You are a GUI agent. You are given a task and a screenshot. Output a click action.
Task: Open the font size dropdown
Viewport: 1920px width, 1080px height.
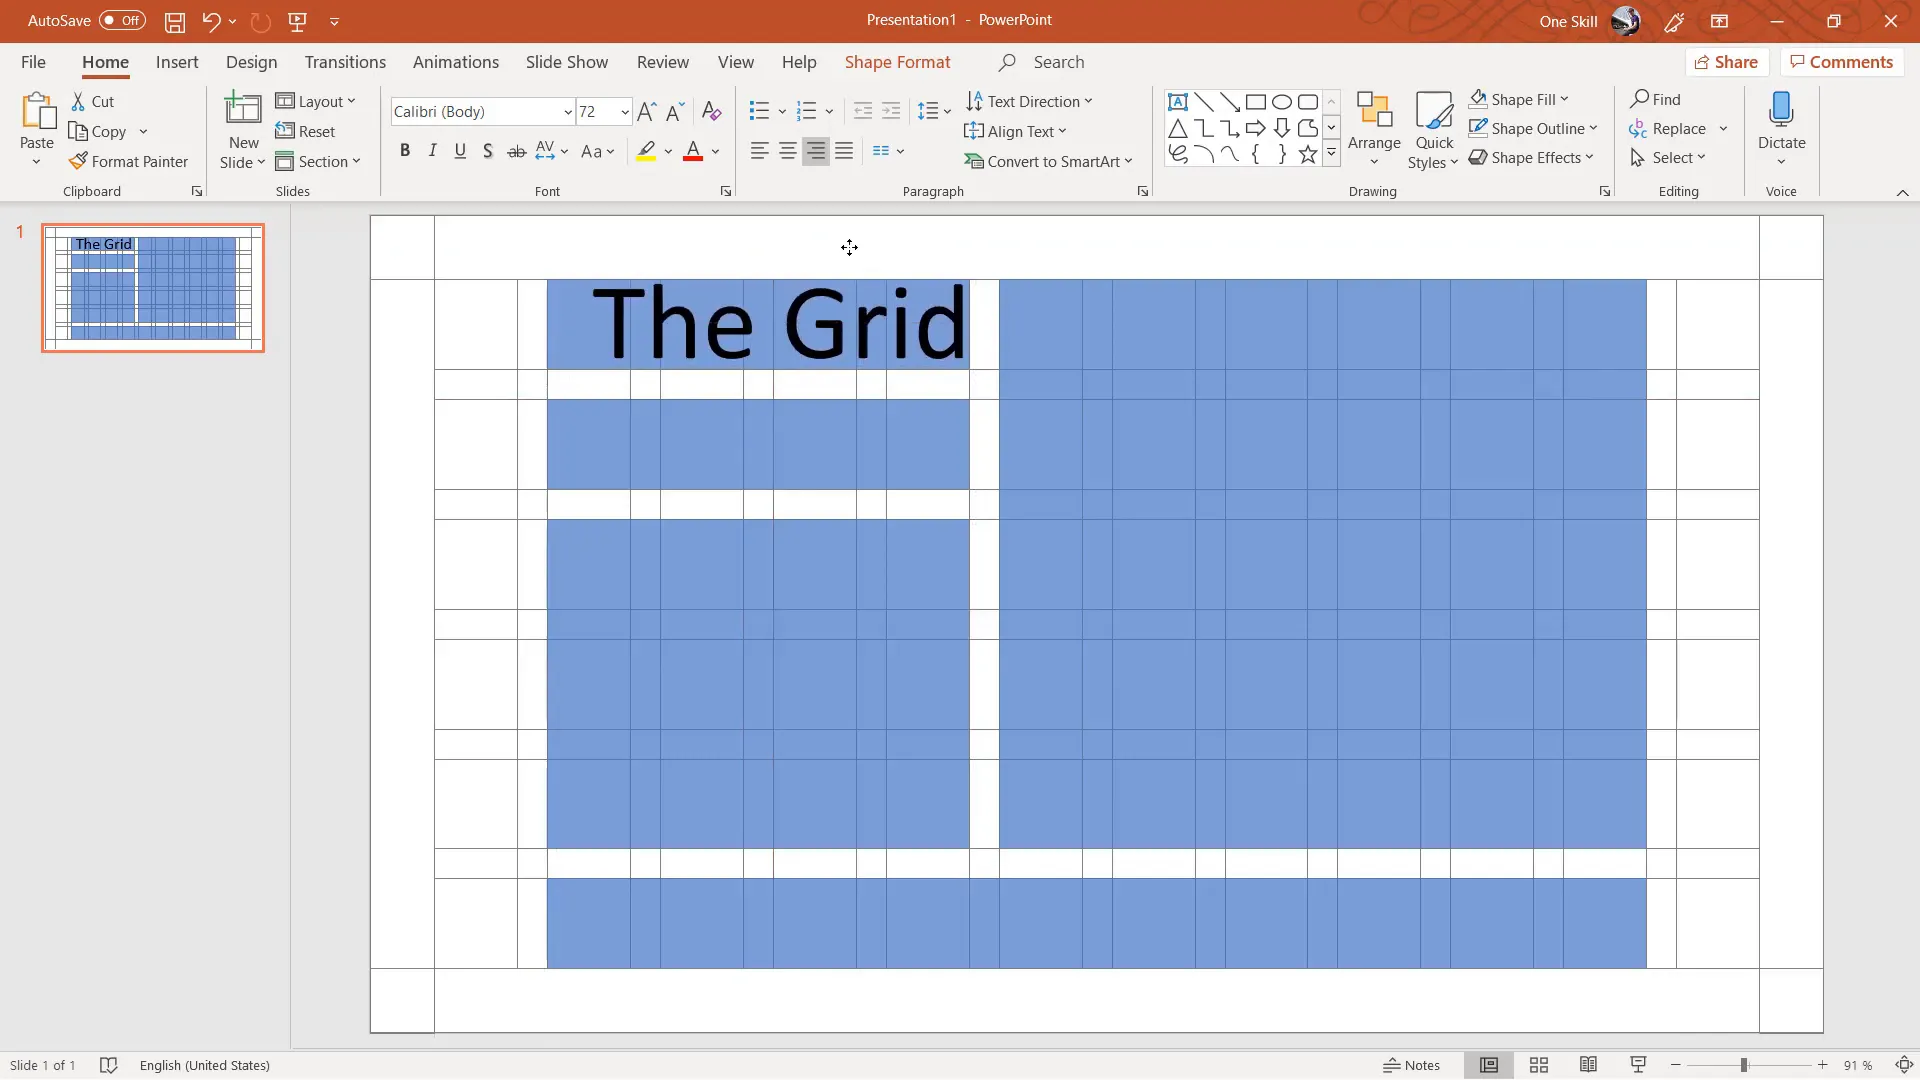pos(624,112)
